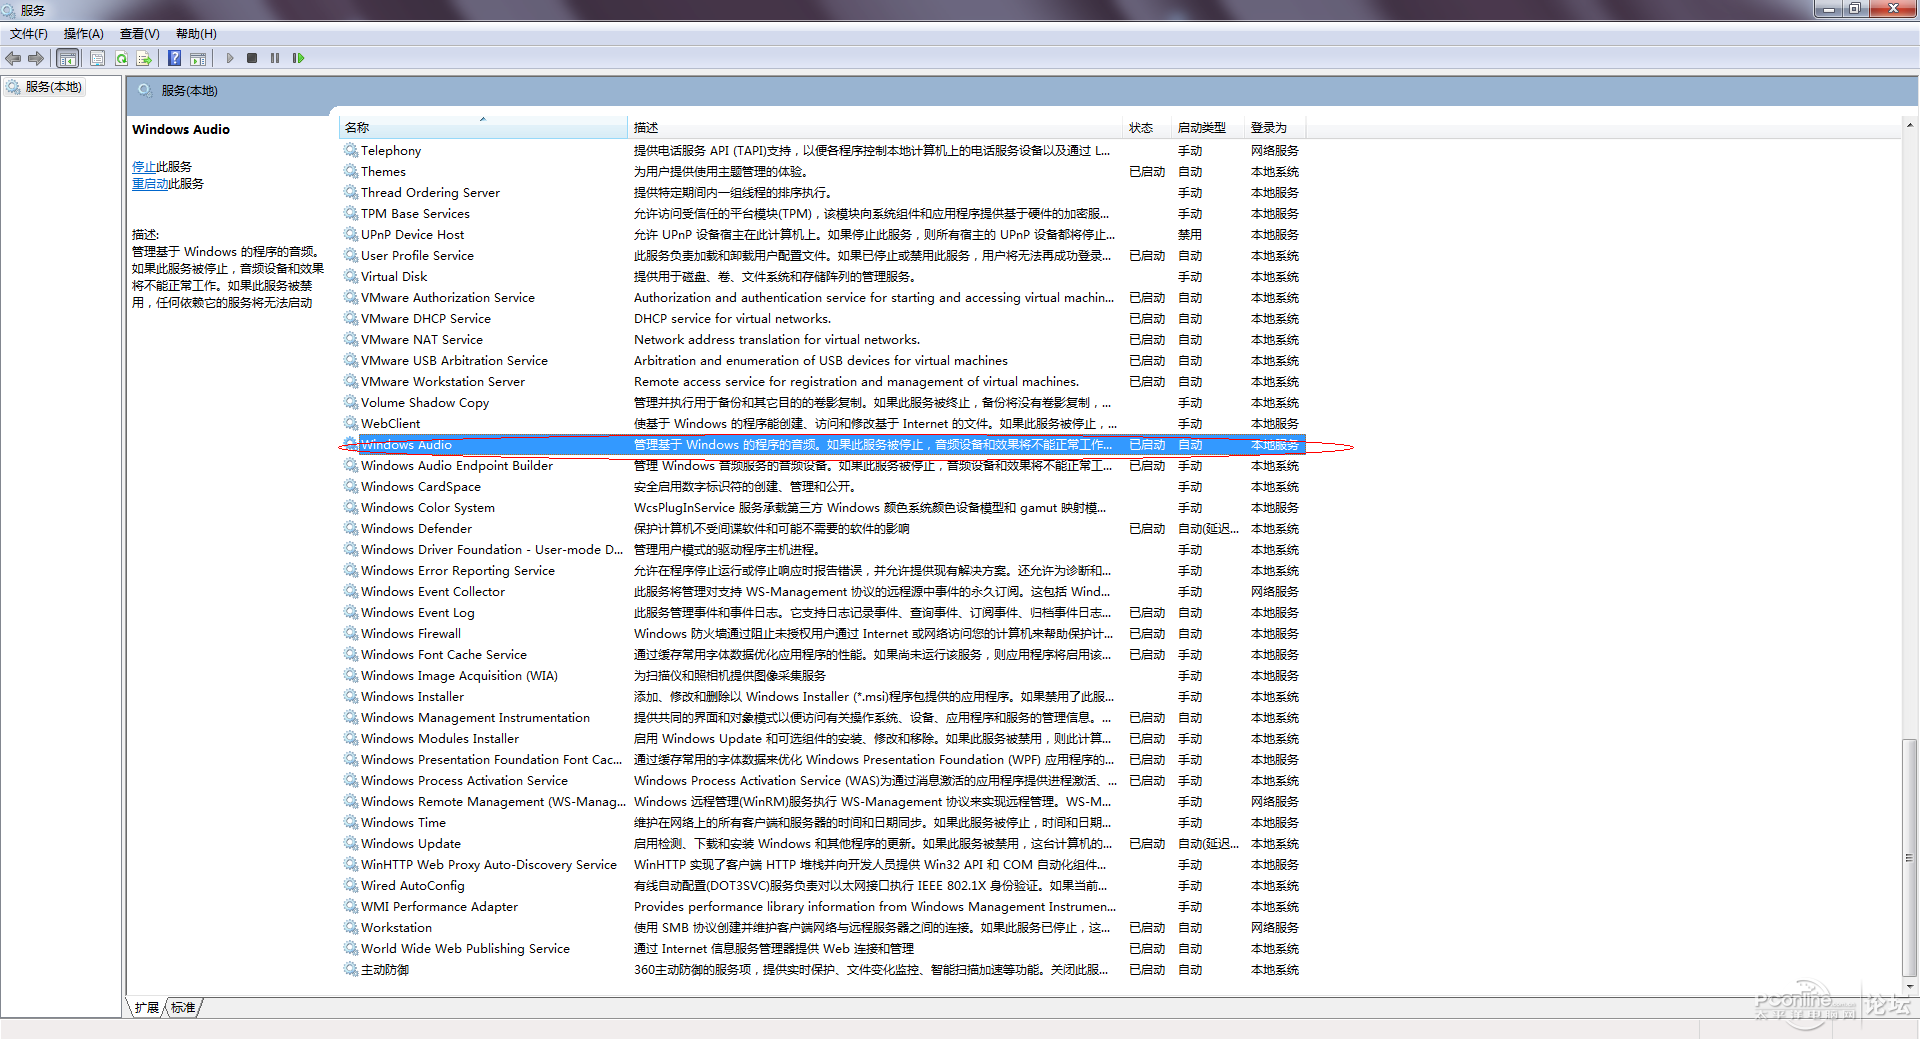This screenshot has height=1040, width=1920.
Task: Switch to the 扩展 tab
Action: point(147,1007)
